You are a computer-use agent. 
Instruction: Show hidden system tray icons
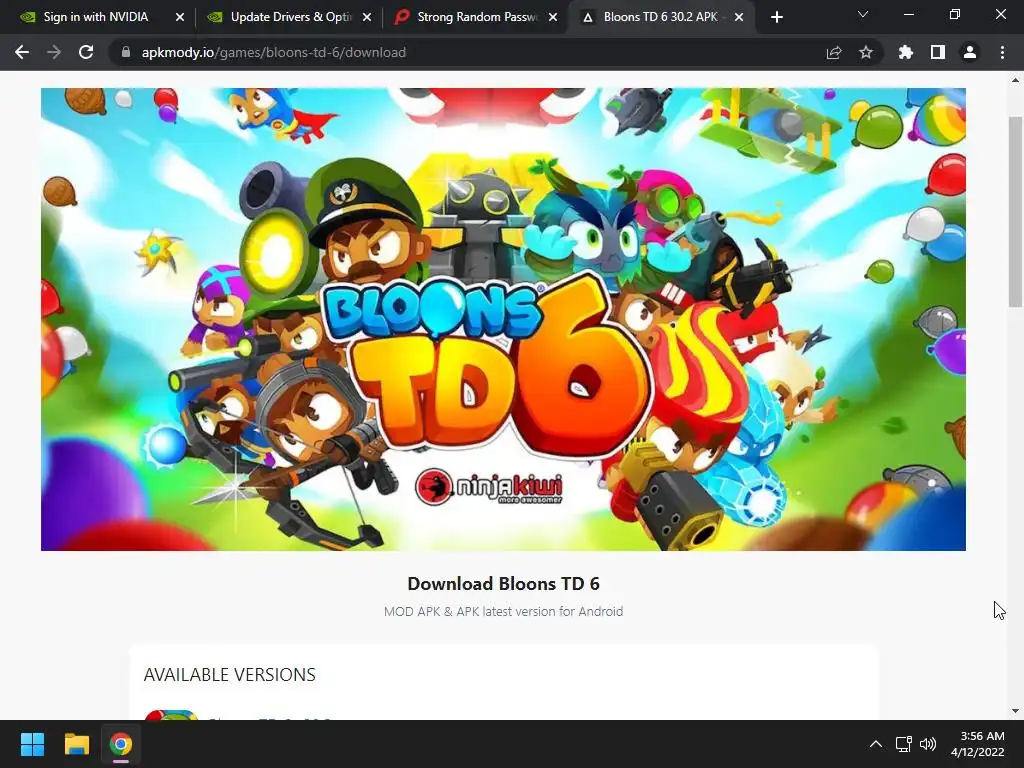(876, 744)
